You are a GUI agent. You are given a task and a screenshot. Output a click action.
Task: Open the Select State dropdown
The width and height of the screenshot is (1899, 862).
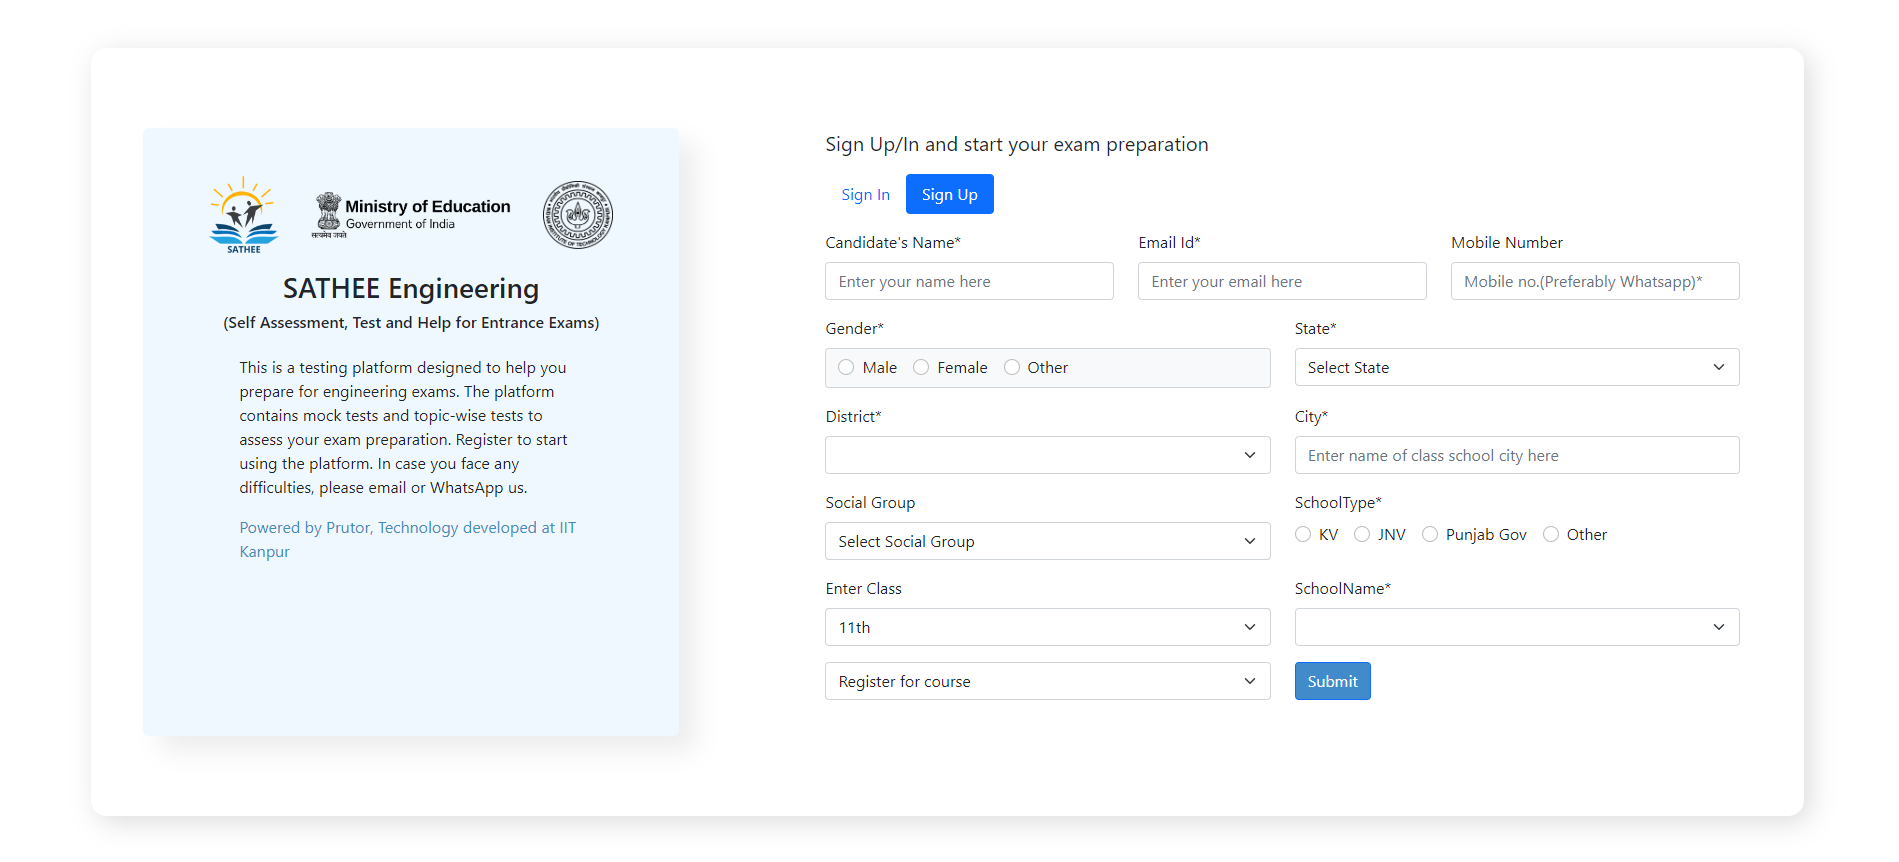(1517, 367)
